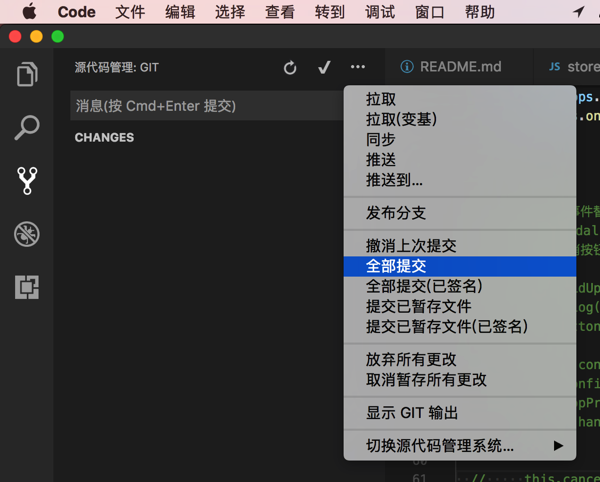600x482 pixels.
Task: Open the 转到 menu
Action: click(x=330, y=12)
